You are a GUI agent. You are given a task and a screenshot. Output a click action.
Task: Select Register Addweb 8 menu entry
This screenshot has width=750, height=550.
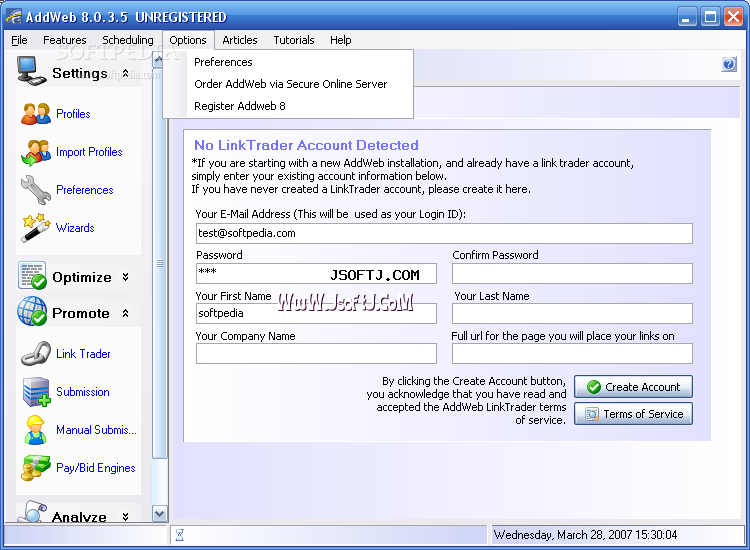click(x=288, y=106)
